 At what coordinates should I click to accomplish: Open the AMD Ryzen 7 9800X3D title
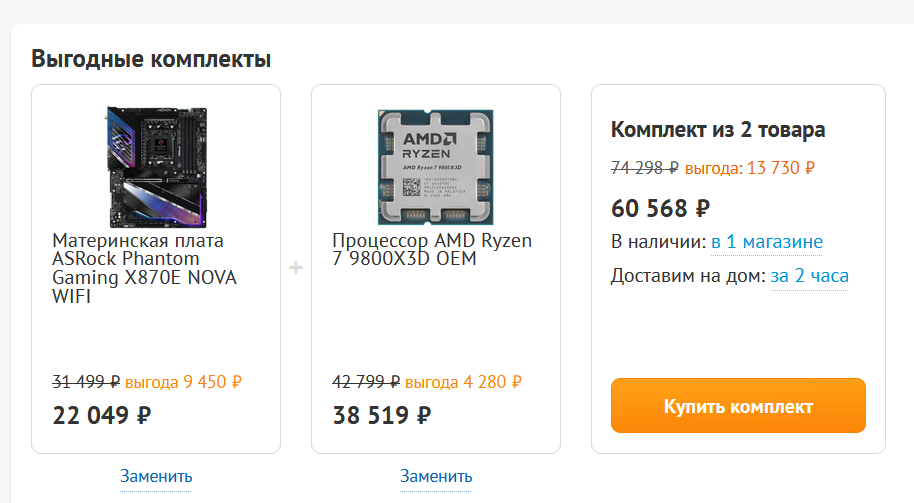[x=432, y=250]
